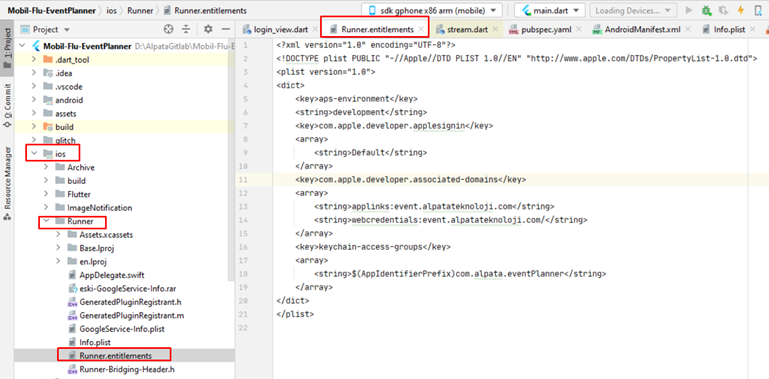
Task: Click the keychain-access-groups key line
Action: click(373, 247)
